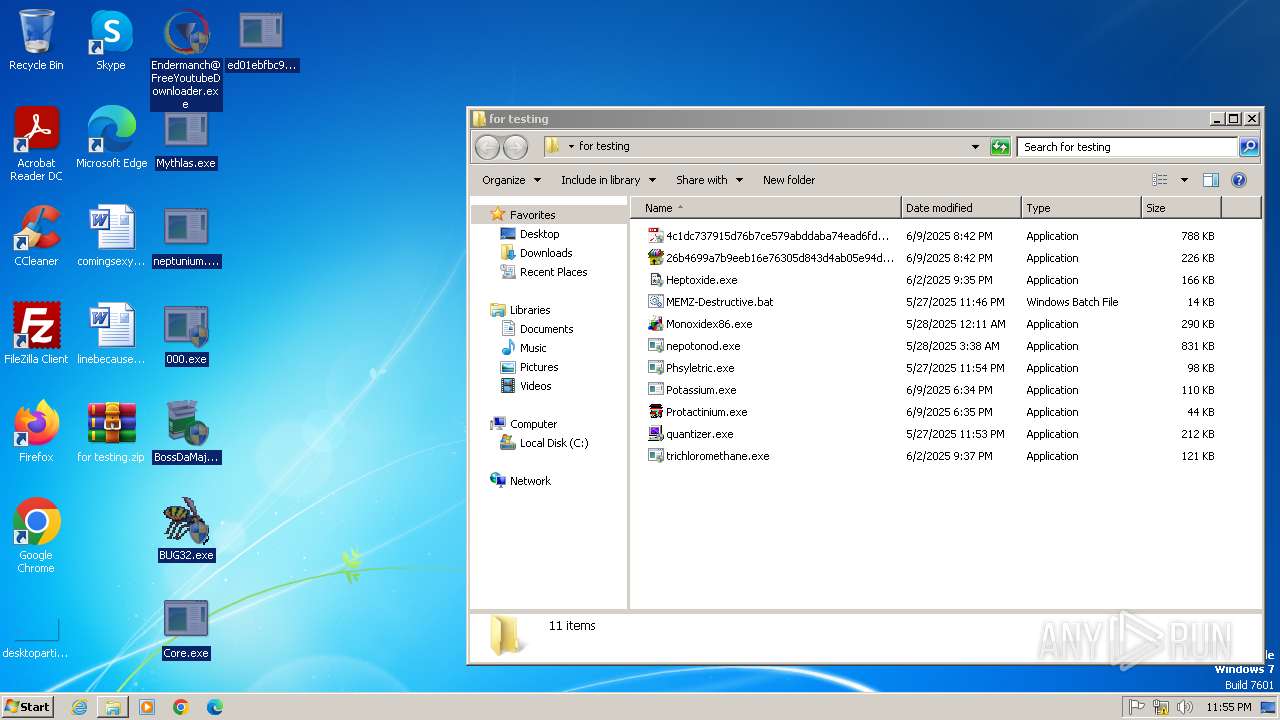Click the Explorer Back navigation button
1280x720 pixels.
pyautogui.click(x=487, y=147)
